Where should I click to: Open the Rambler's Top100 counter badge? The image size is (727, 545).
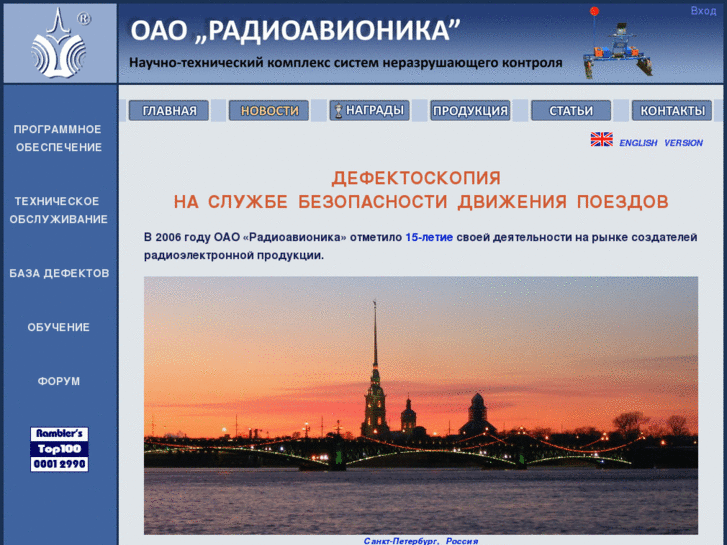59,449
